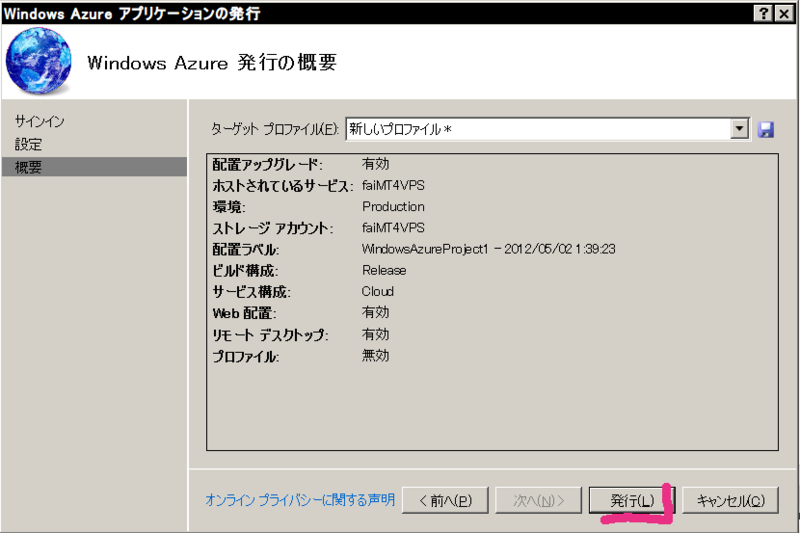800x533 pixels.
Task: Click the 無効 profile value
Action: [375, 356]
